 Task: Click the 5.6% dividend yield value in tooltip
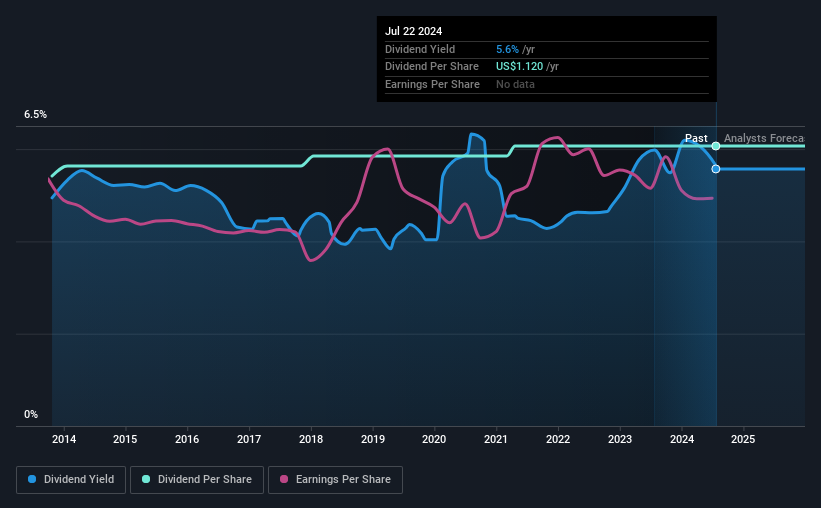coord(507,49)
